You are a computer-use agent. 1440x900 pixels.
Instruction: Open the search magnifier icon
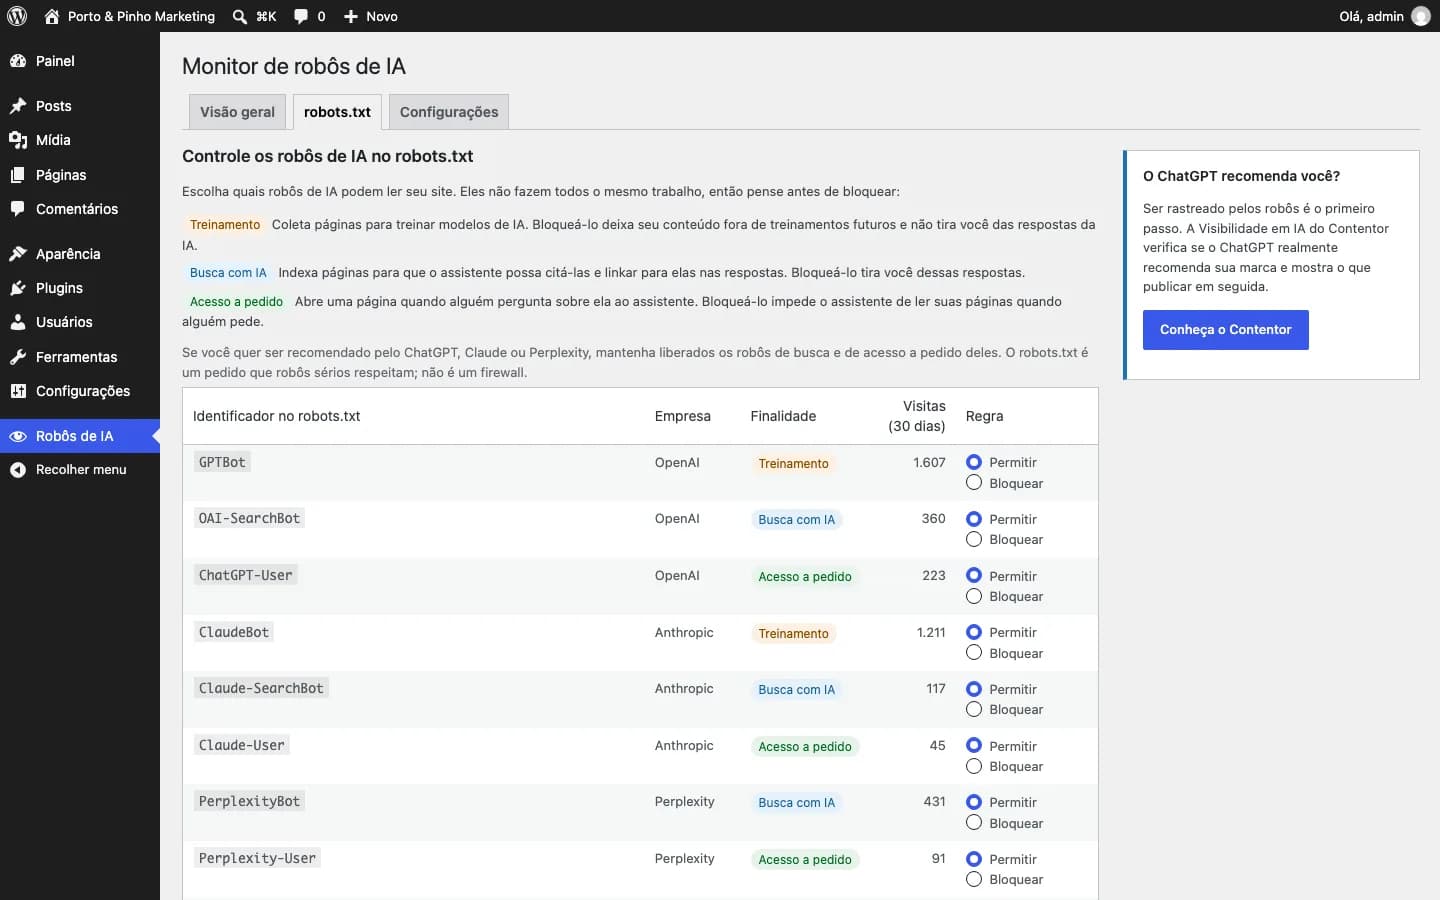pyautogui.click(x=240, y=16)
